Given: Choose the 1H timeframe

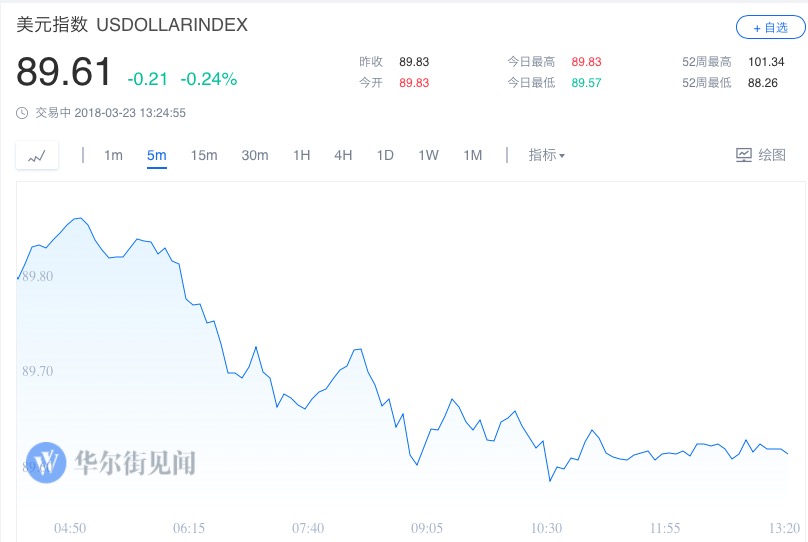Looking at the screenshot, I should point(301,155).
